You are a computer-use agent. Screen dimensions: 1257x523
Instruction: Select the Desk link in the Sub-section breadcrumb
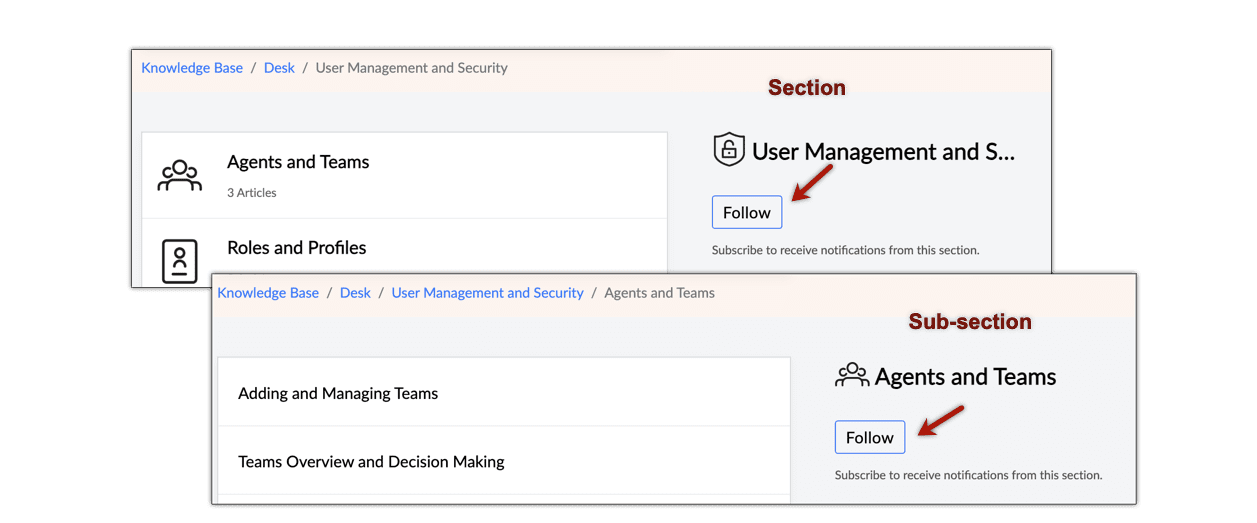pos(355,293)
